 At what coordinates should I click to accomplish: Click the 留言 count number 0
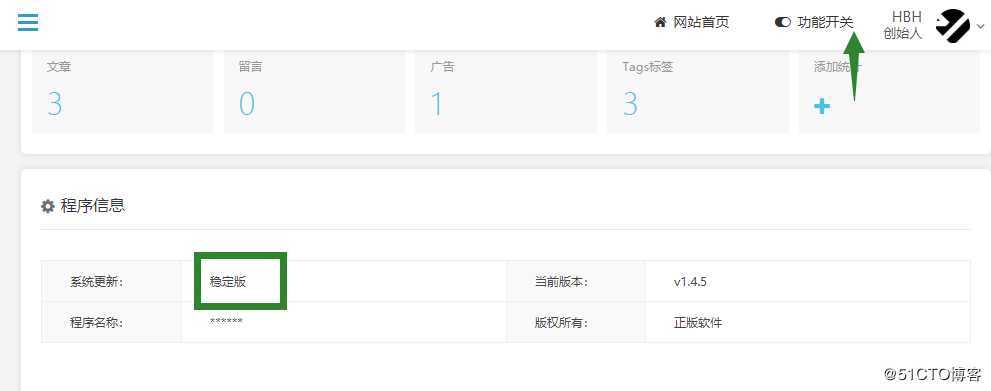246,104
